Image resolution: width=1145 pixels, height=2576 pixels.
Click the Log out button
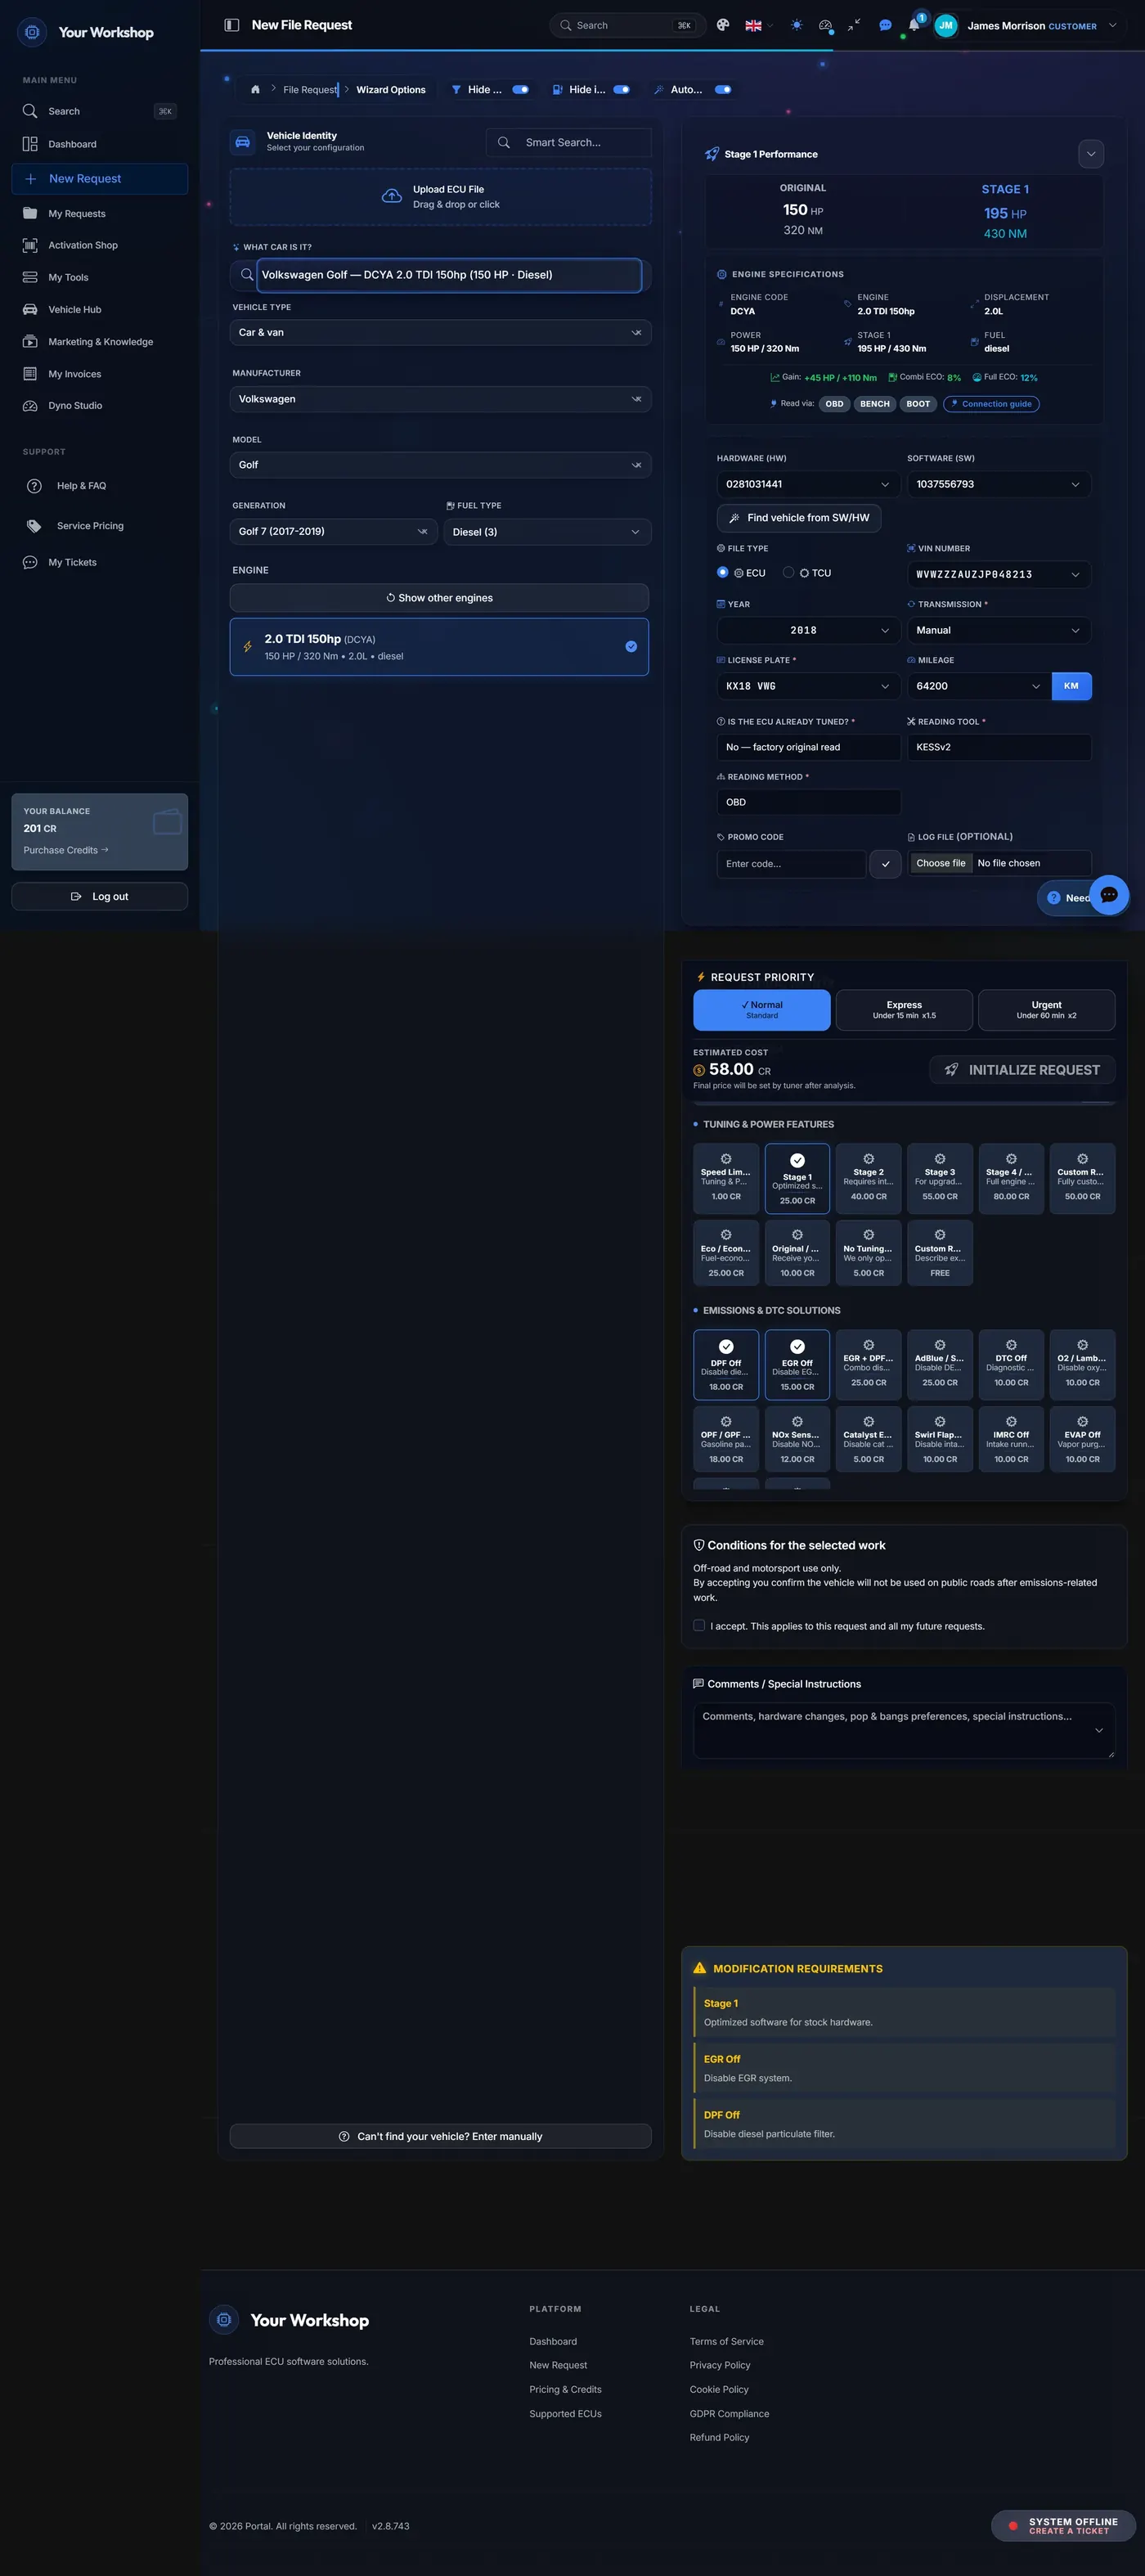(x=100, y=897)
